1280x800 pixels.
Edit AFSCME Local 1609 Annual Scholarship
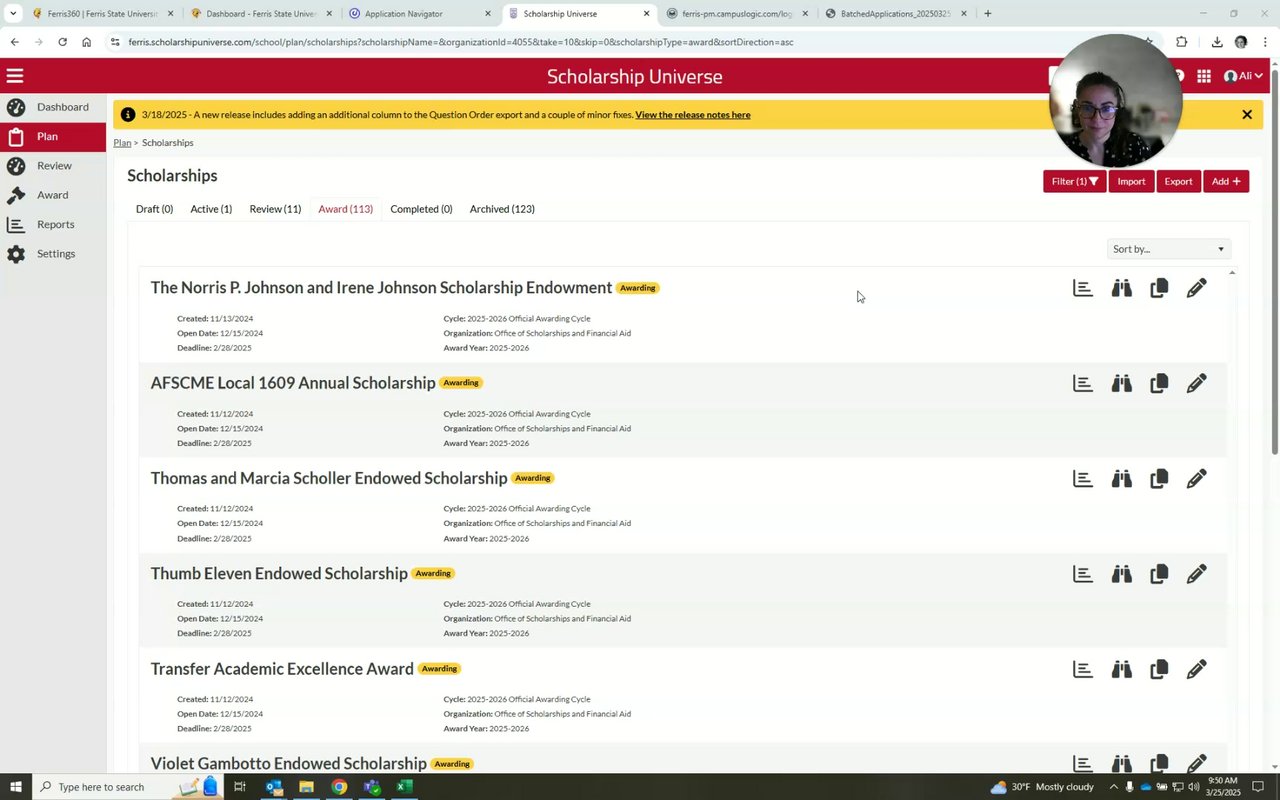click(1196, 383)
